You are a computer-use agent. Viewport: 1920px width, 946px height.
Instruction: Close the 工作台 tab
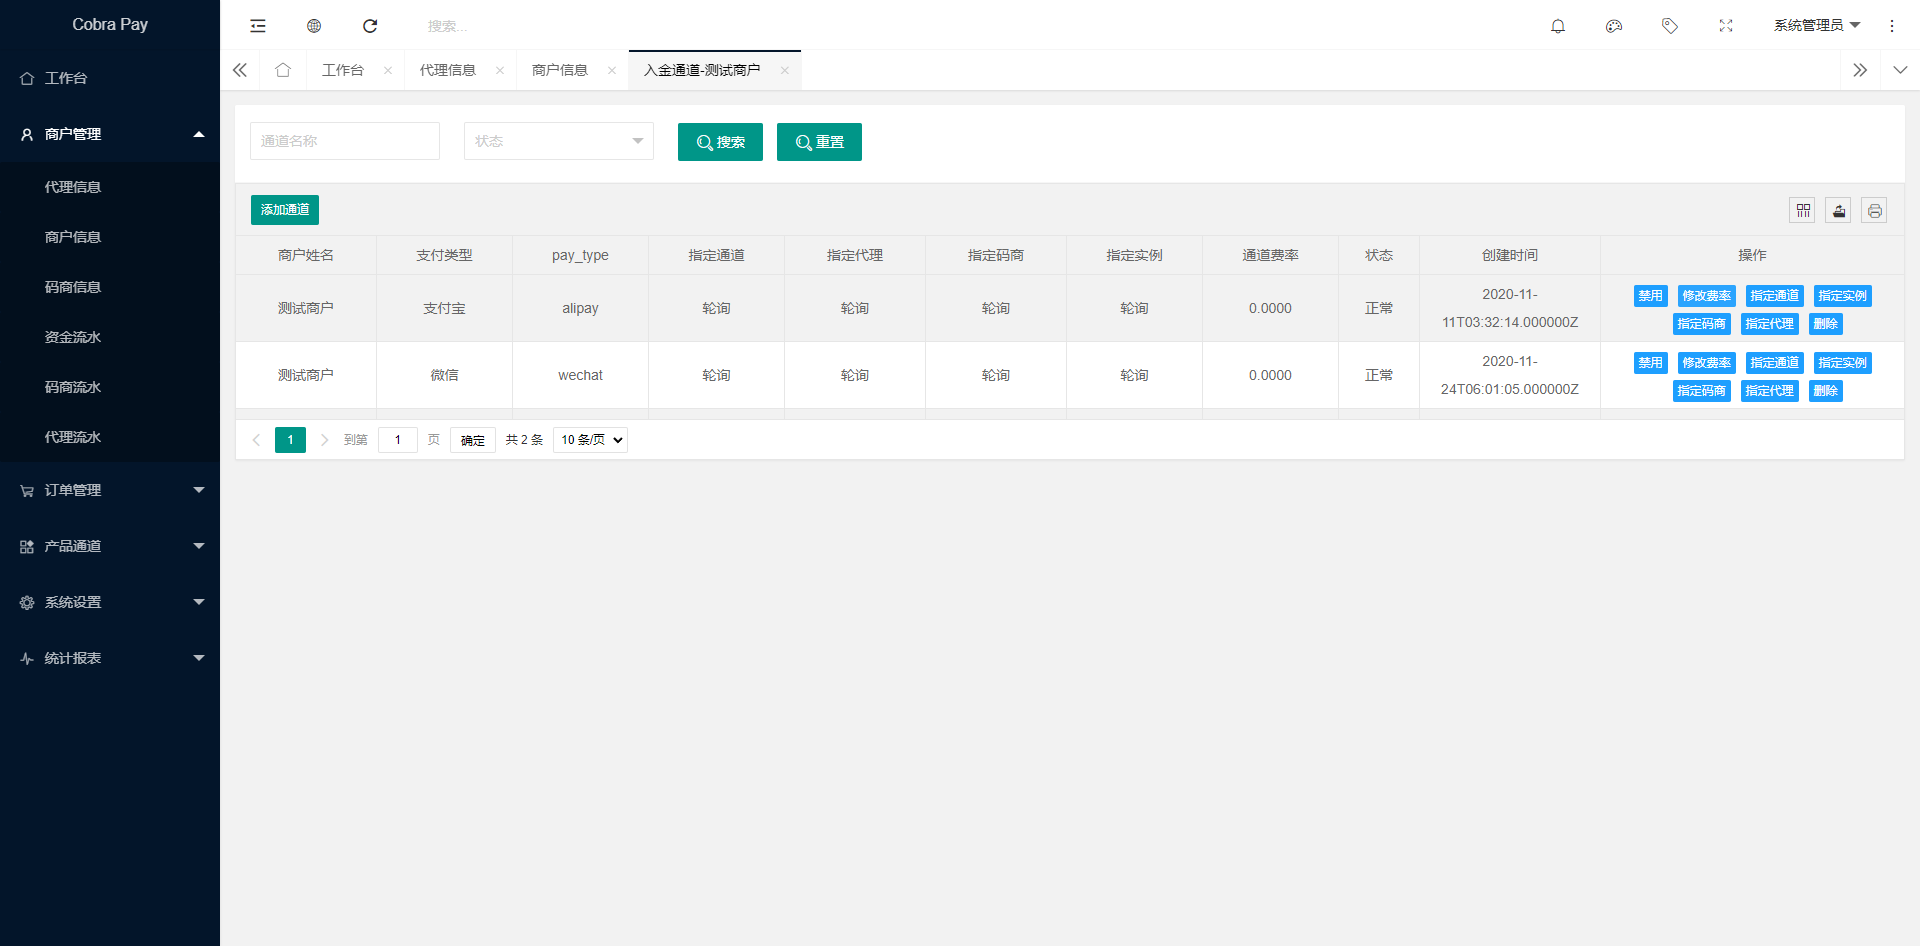click(x=388, y=70)
